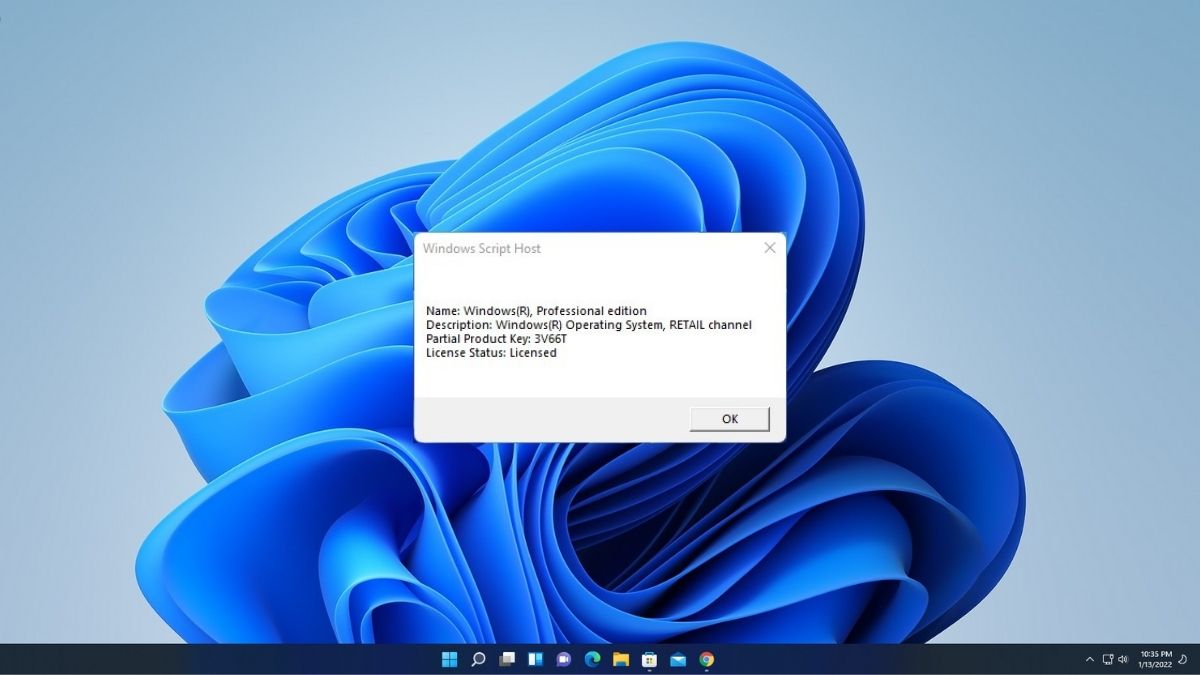Open Task View

(x=507, y=659)
